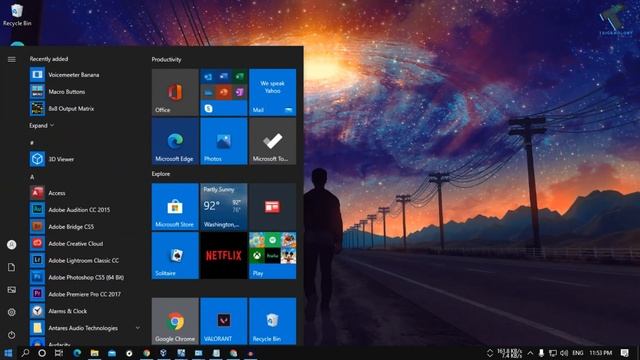This screenshot has height=360, width=640.
Task: Open the Office tile
Action: tap(175, 92)
